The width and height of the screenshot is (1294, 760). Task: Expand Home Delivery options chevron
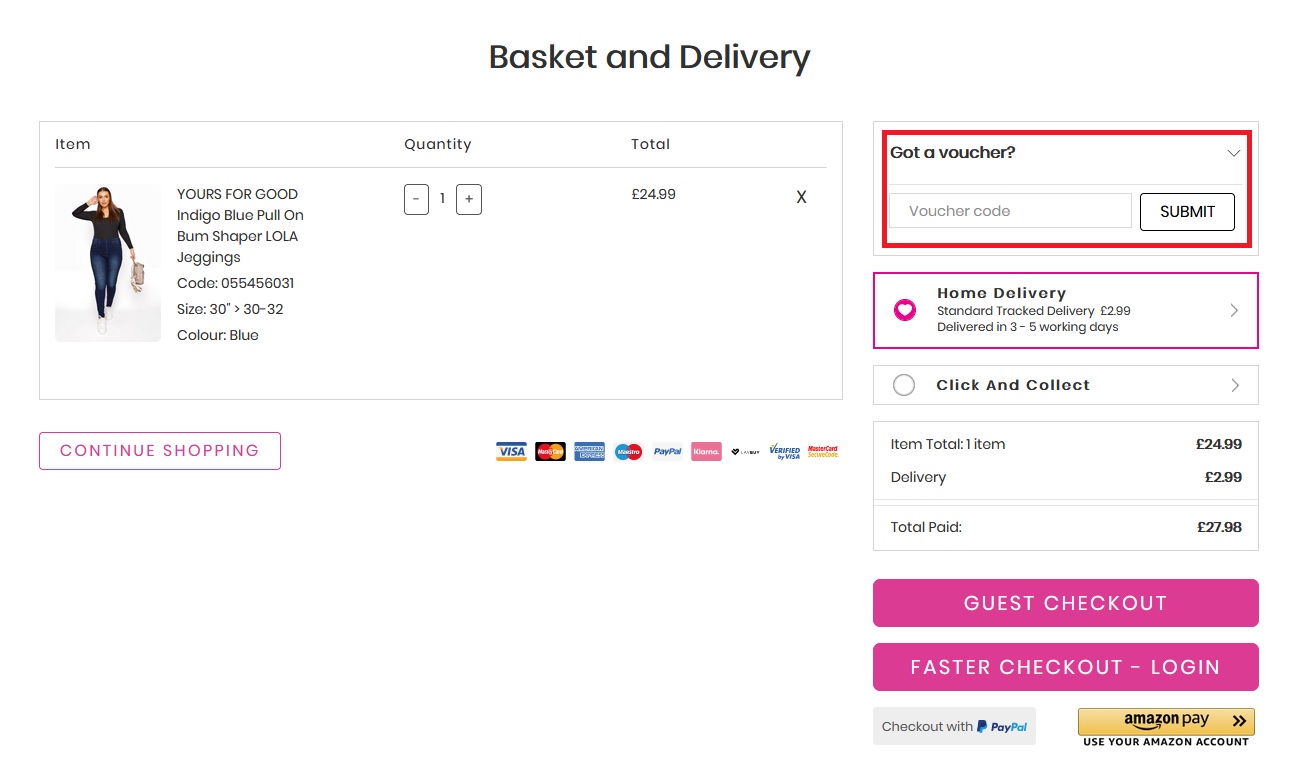point(1234,310)
